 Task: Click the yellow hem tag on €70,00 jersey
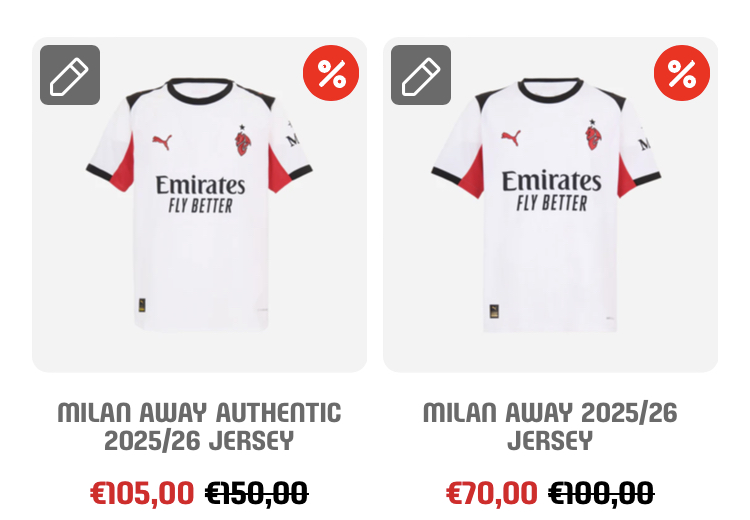[x=494, y=311]
